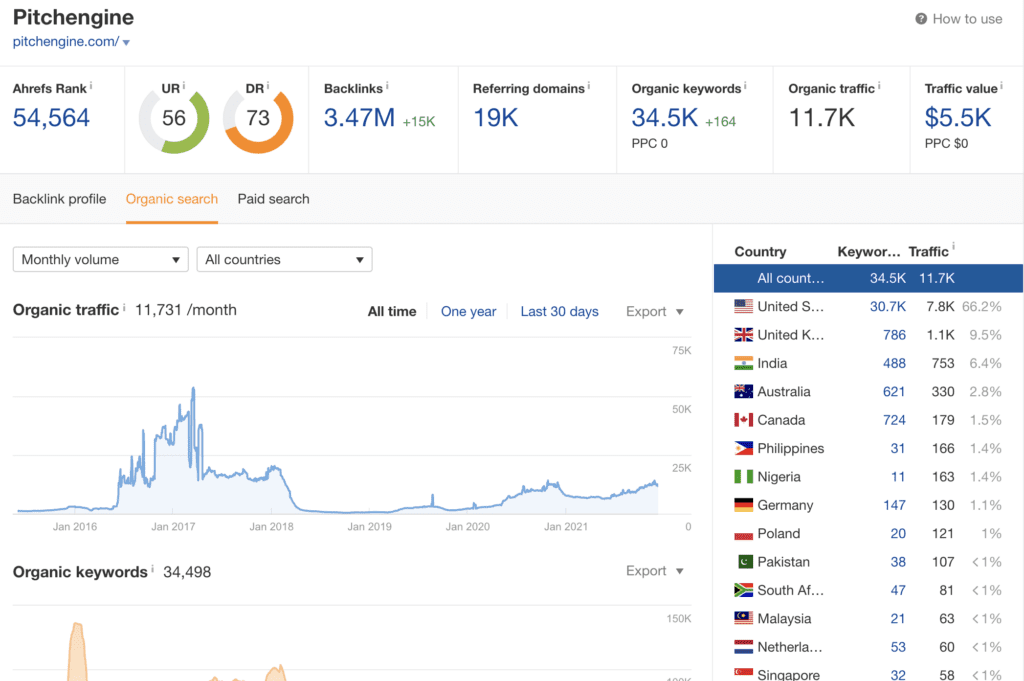This screenshot has width=1024, height=681.
Task: Click the Keywords column header
Action: 869,251
